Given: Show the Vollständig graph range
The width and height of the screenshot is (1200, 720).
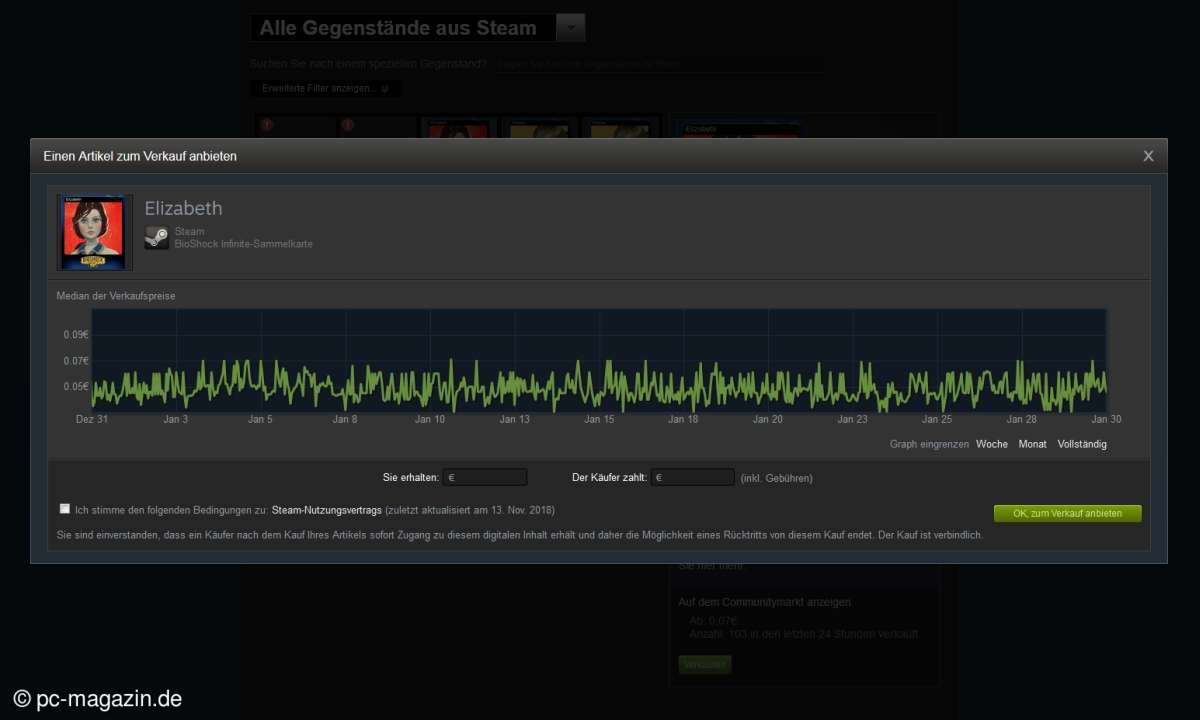Looking at the screenshot, I should [x=1082, y=444].
